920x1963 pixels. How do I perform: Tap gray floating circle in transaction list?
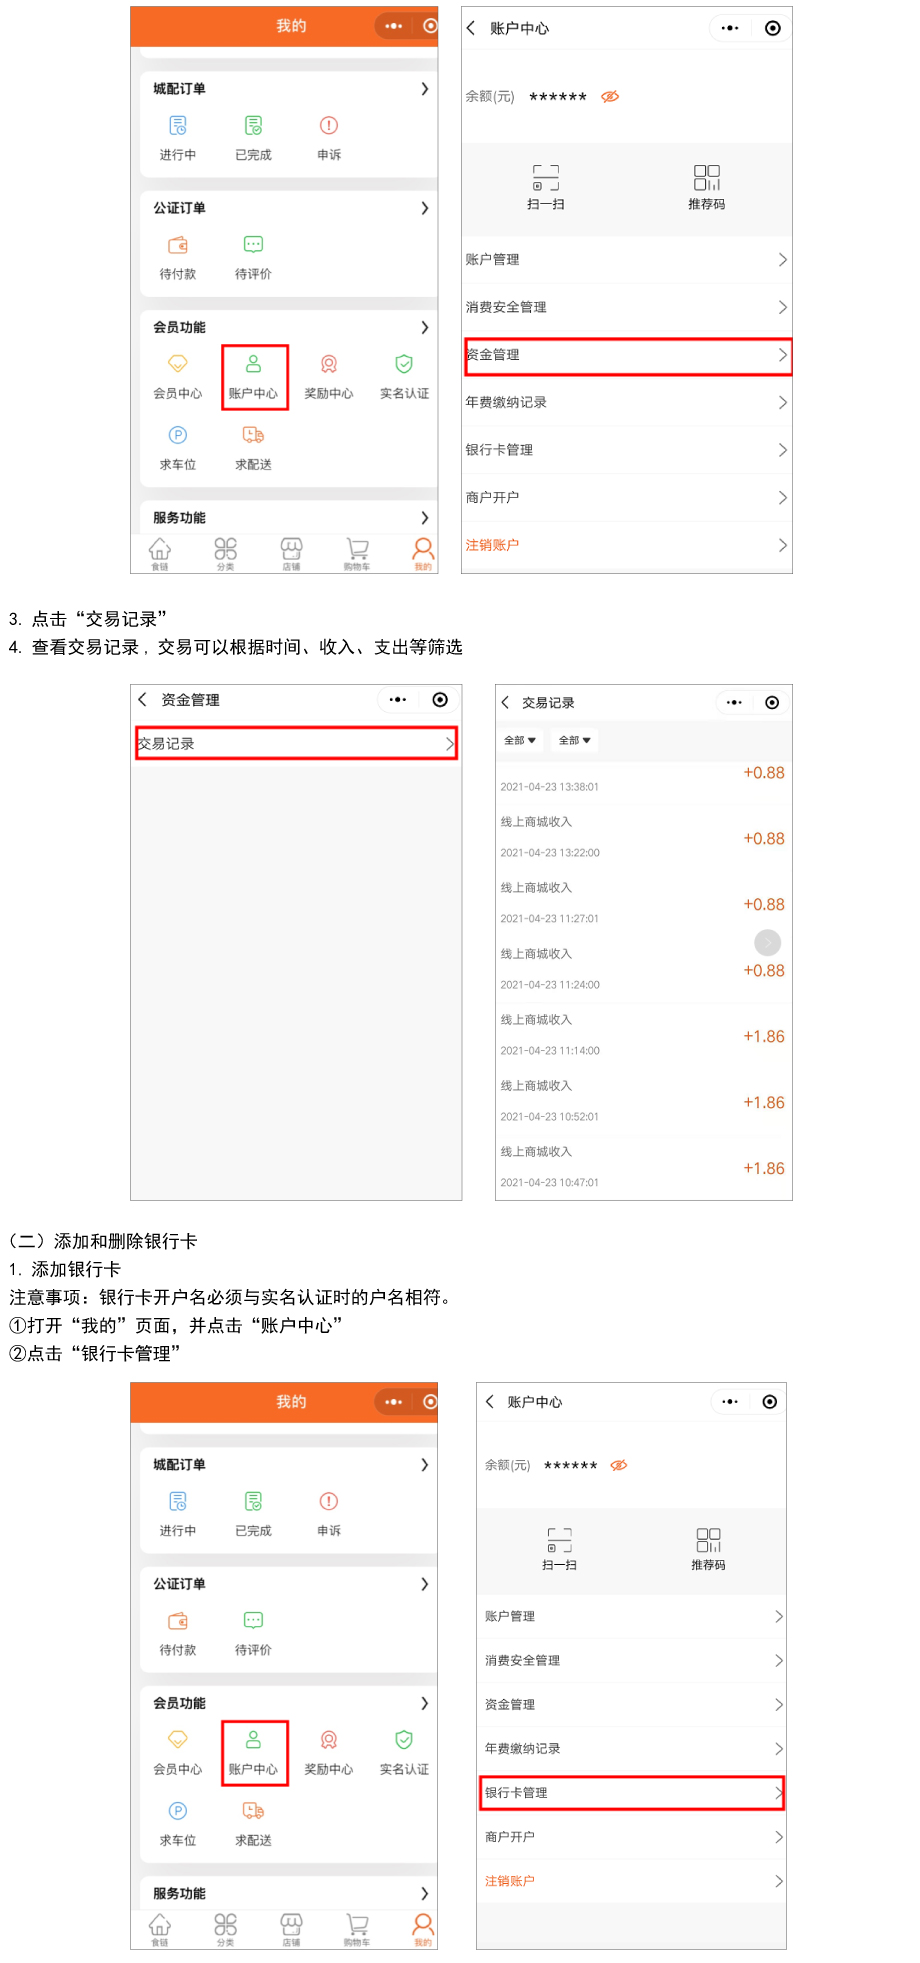767,942
